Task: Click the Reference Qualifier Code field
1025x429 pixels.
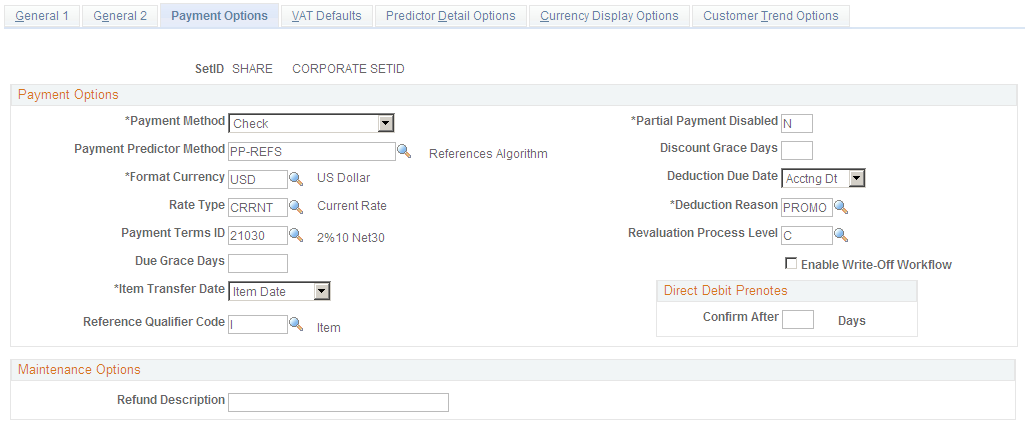Action: (x=258, y=324)
